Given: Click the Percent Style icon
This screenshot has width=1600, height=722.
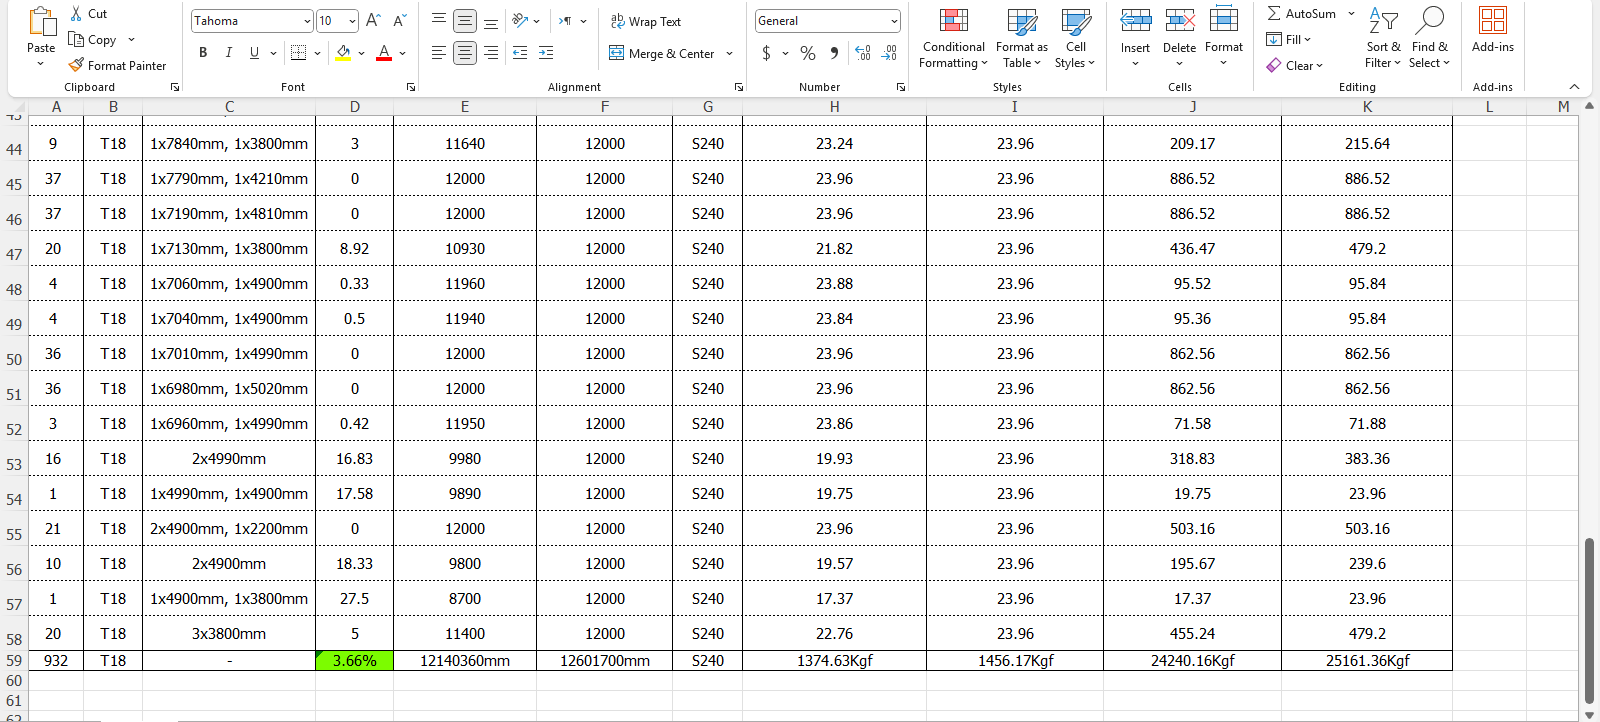Looking at the screenshot, I should coord(808,53).
